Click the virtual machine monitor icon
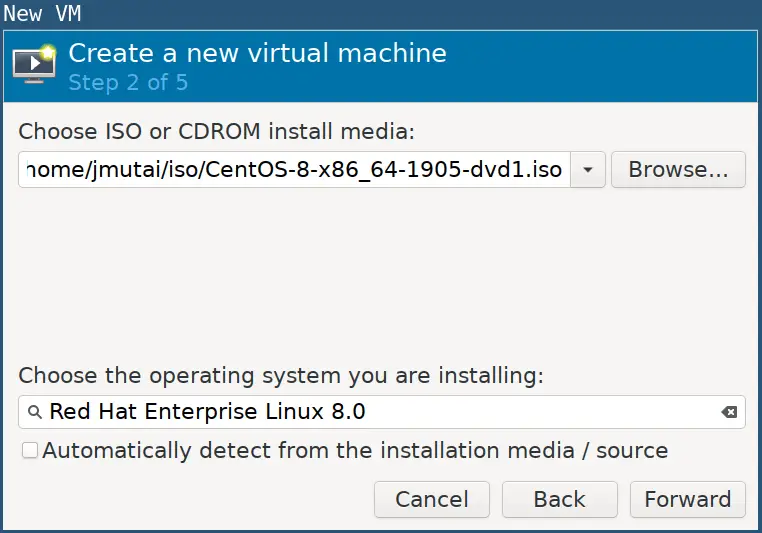This screenshot has width=762, height=533. (34, 64)
